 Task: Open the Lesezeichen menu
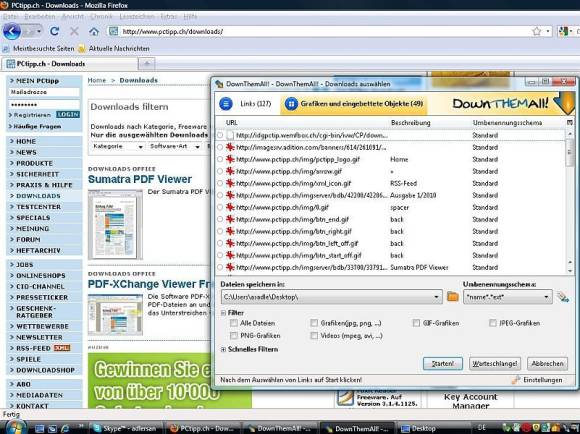(x=137, y=17)
